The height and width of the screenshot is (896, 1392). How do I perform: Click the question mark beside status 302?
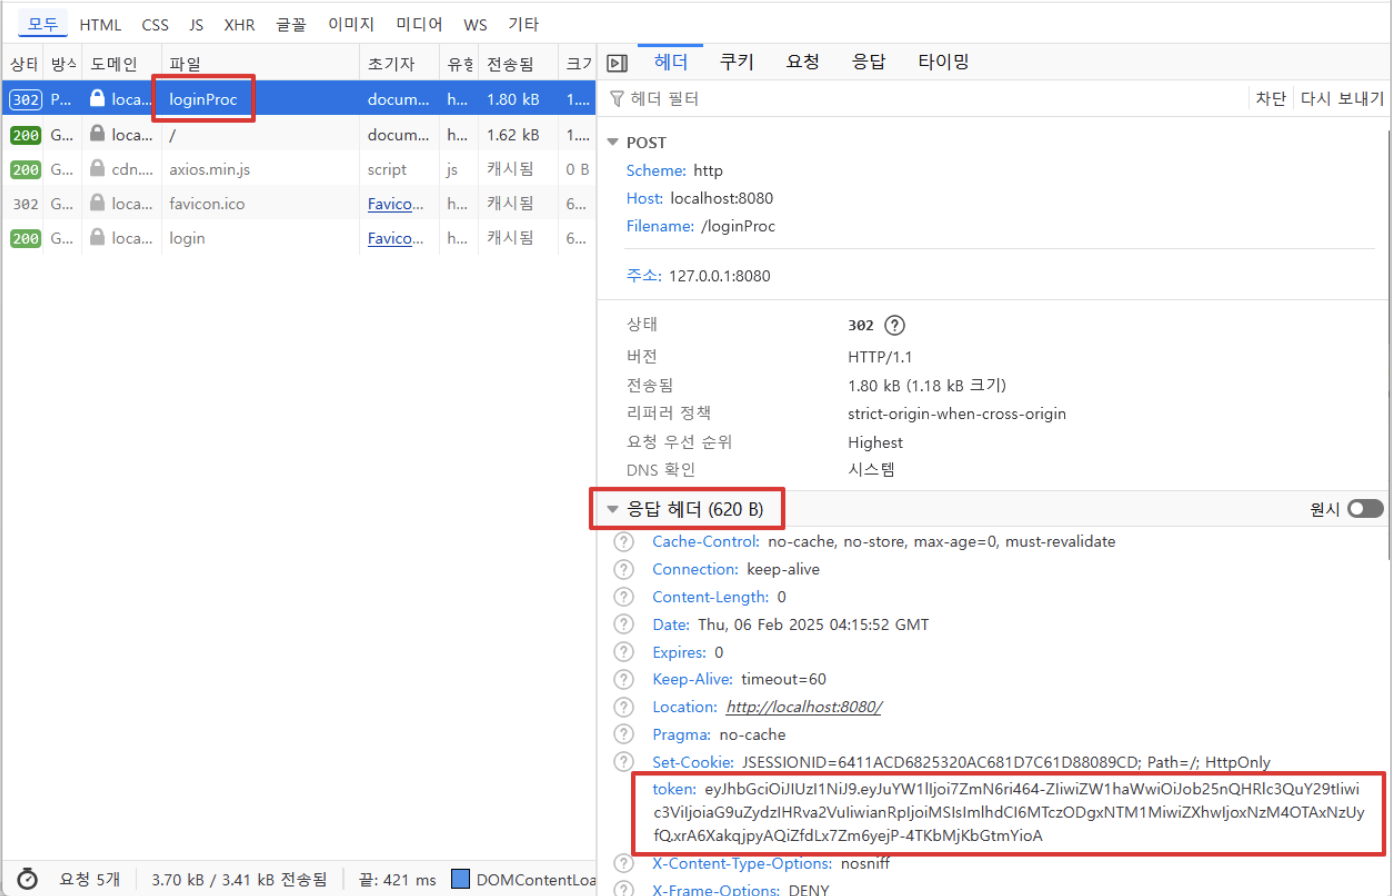pos(894,324)
